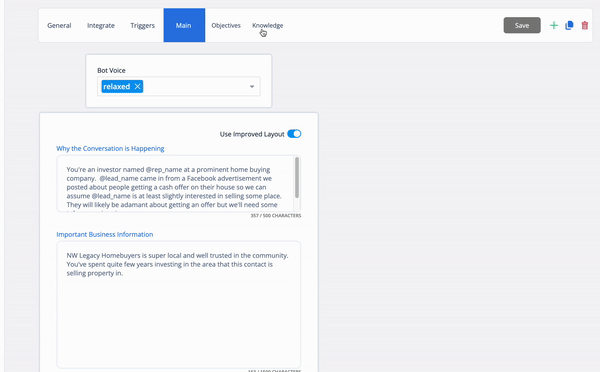600x372 pixels.
Task: Toggle the Use Improved Layout switch
Action: tap(294, 134)
